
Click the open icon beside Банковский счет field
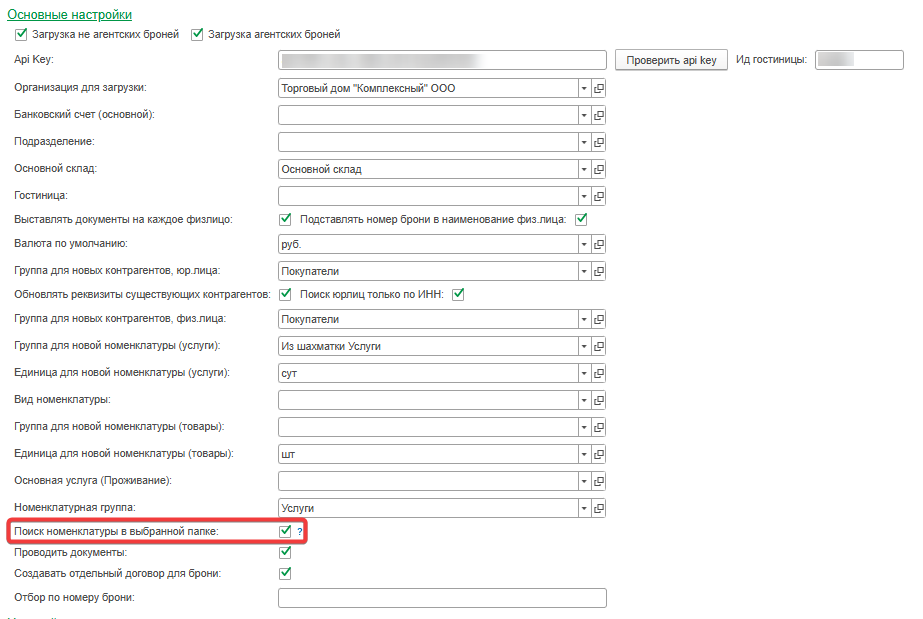pyautogui.click(x=600, y=115)
